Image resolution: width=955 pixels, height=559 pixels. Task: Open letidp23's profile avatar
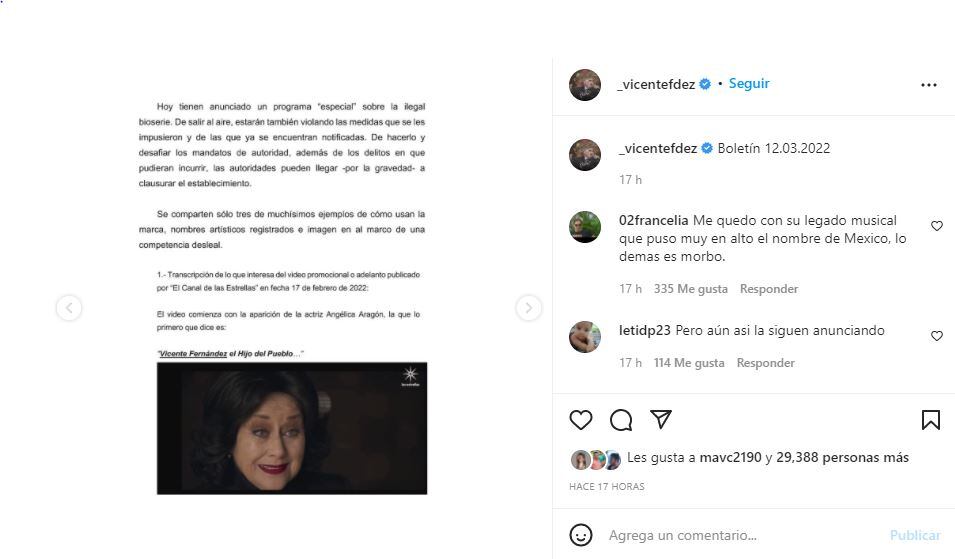click(585, 336)
